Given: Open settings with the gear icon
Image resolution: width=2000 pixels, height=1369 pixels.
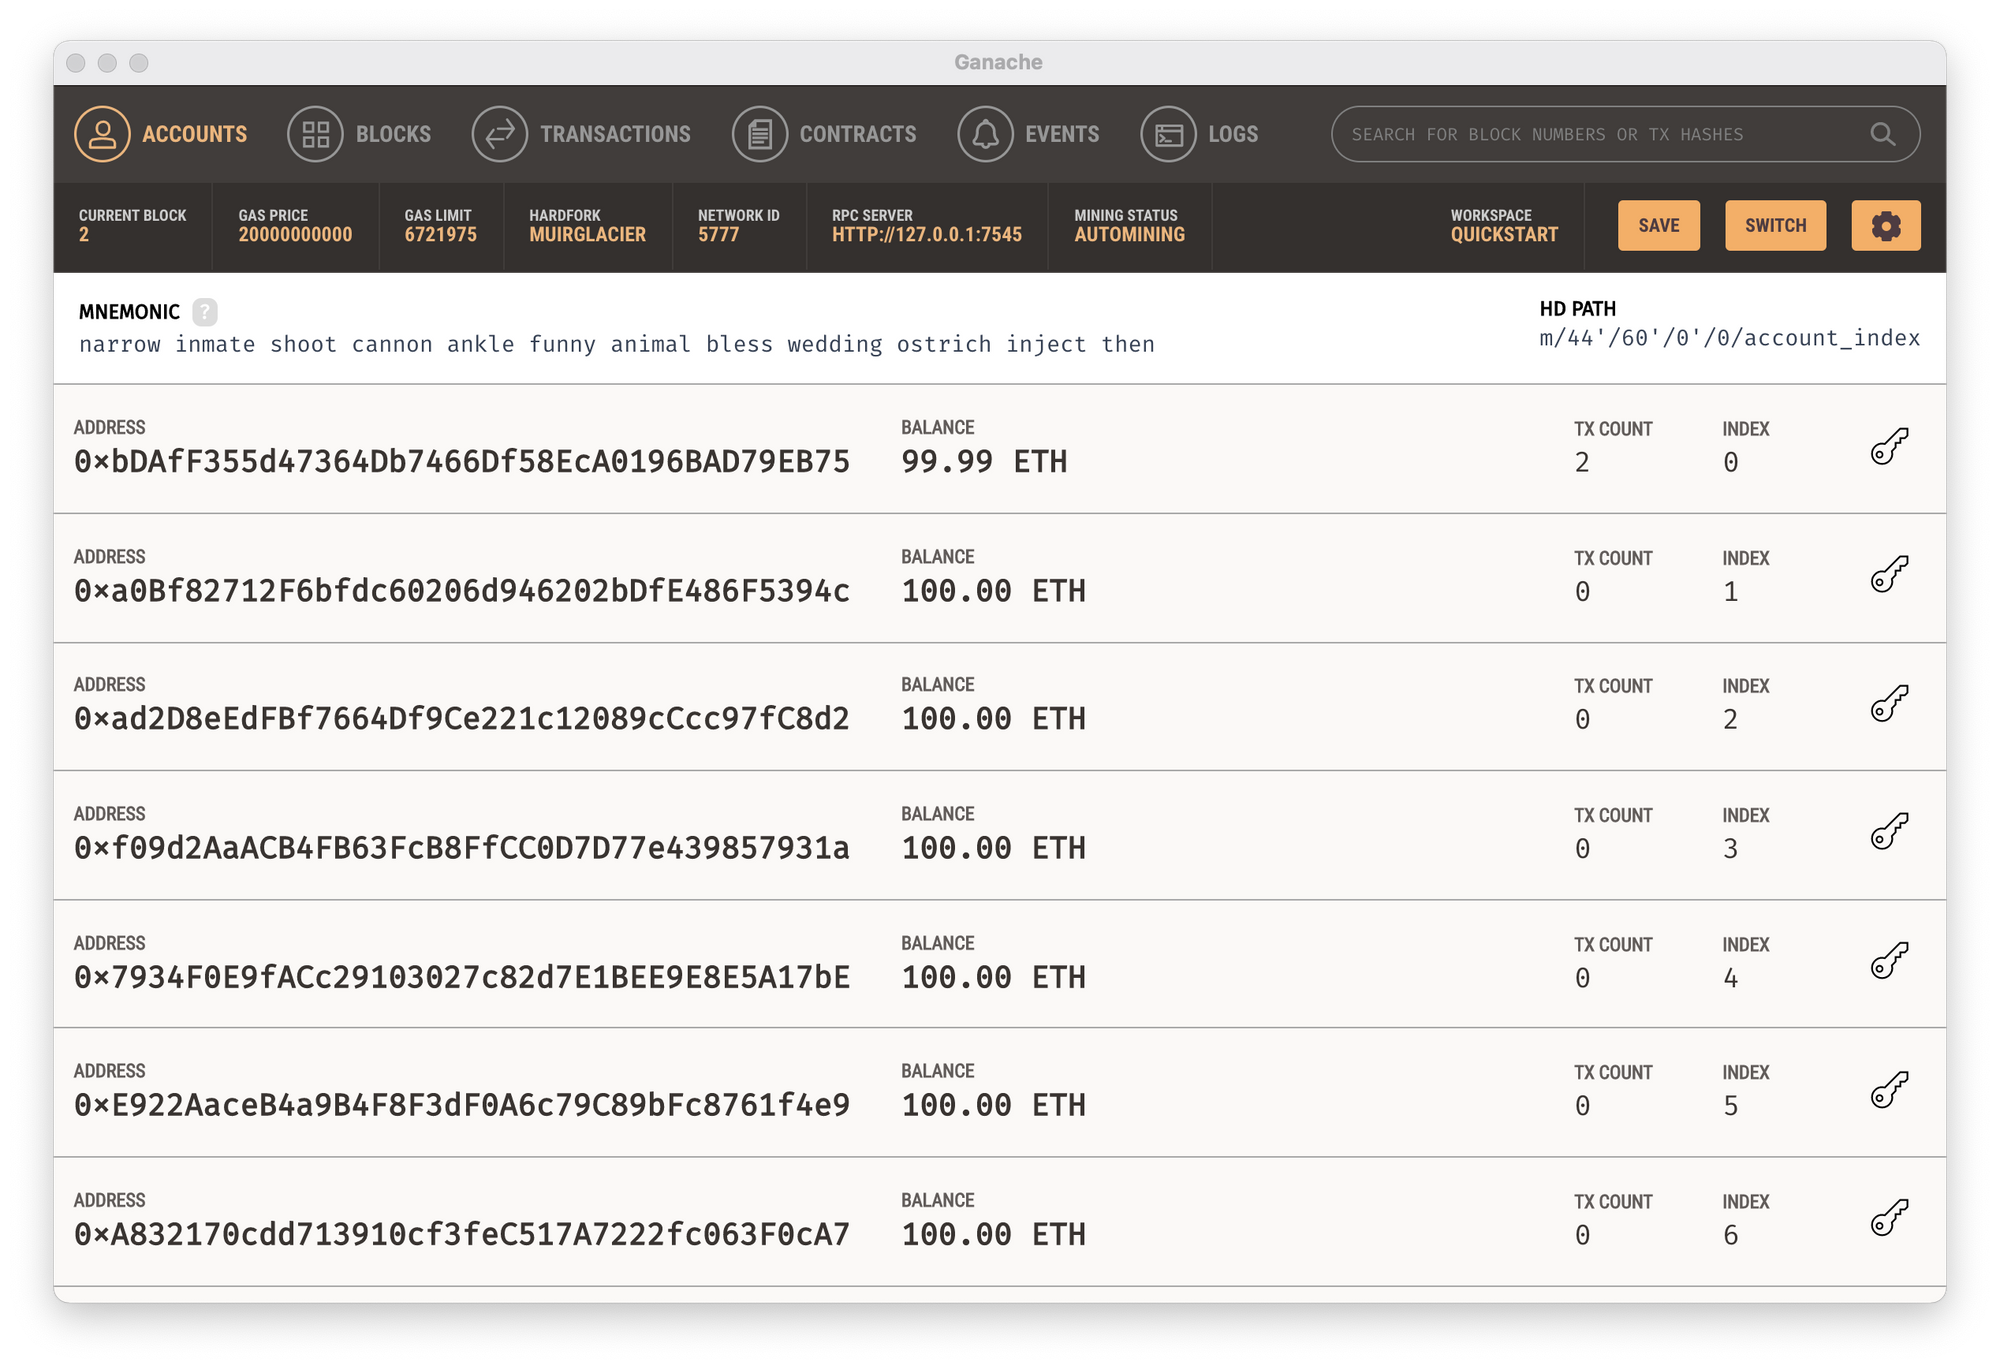Looking at the screenshot, I should [1885, 226].
